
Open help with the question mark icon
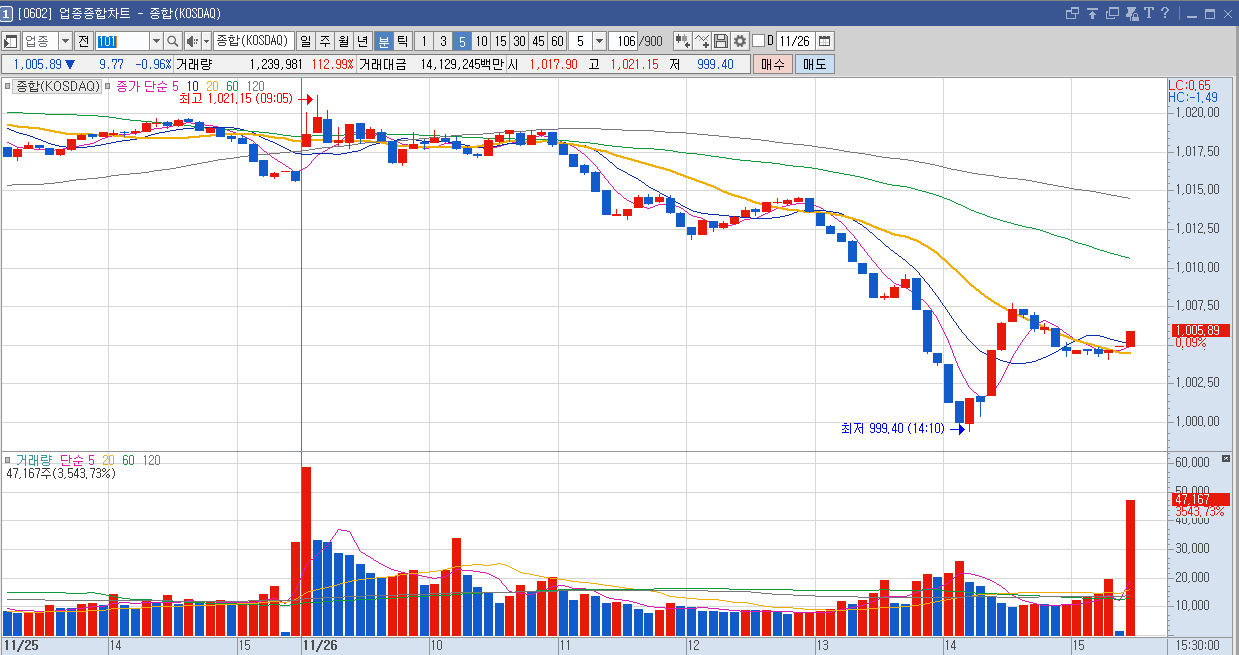click(x=1165, y=13)
